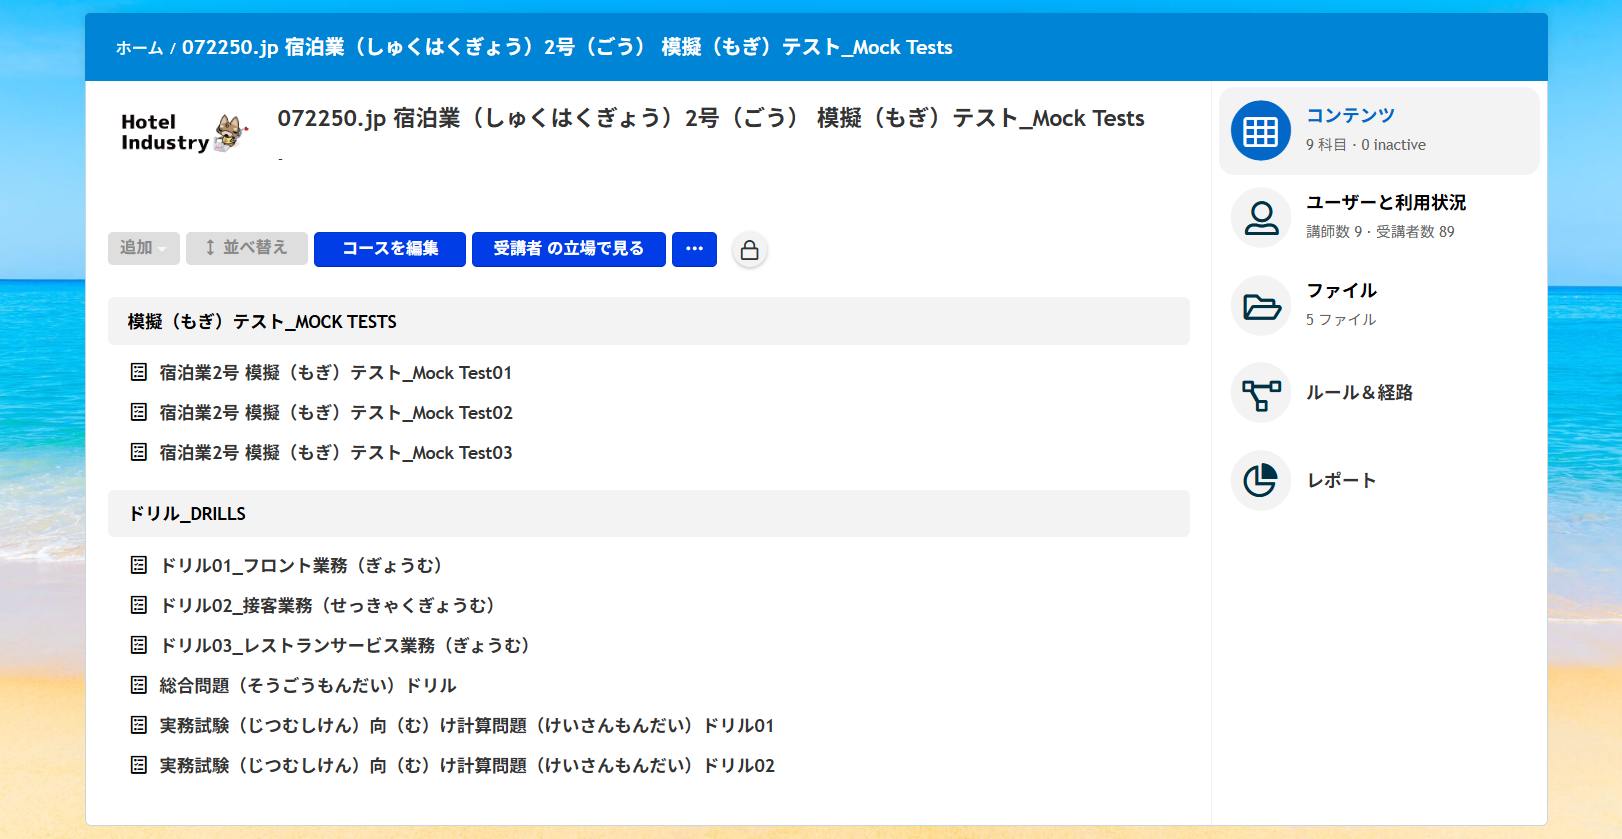The height and width of the screenshot is (839, 1622).
Task: Click the Reports pie chart icon
Action: [x=1260, y=481]
